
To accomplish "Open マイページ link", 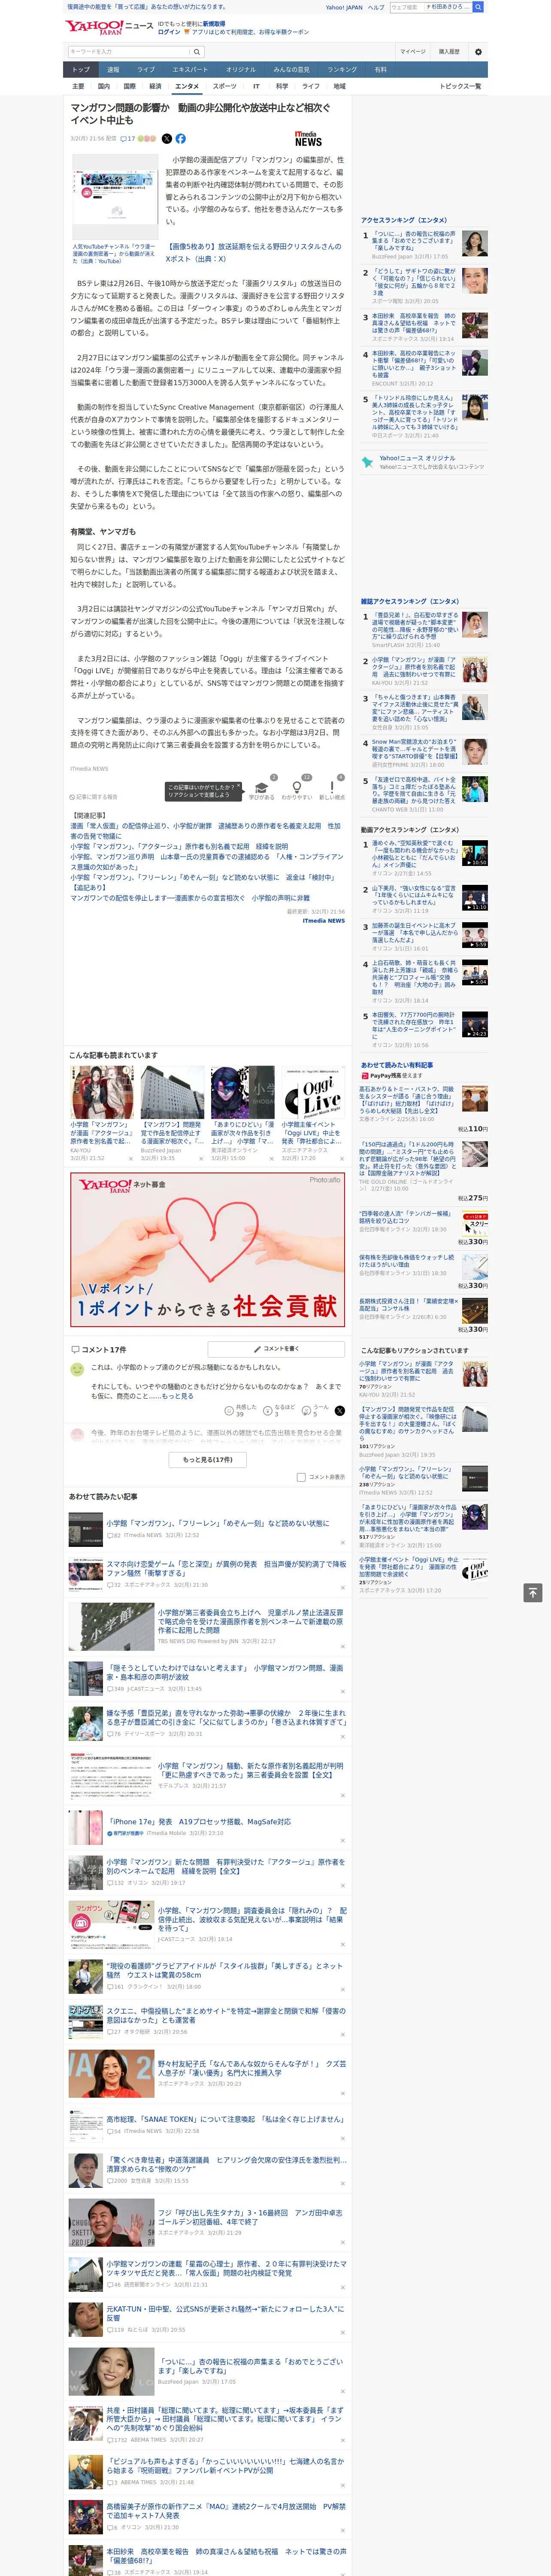I will pos(412,52).
